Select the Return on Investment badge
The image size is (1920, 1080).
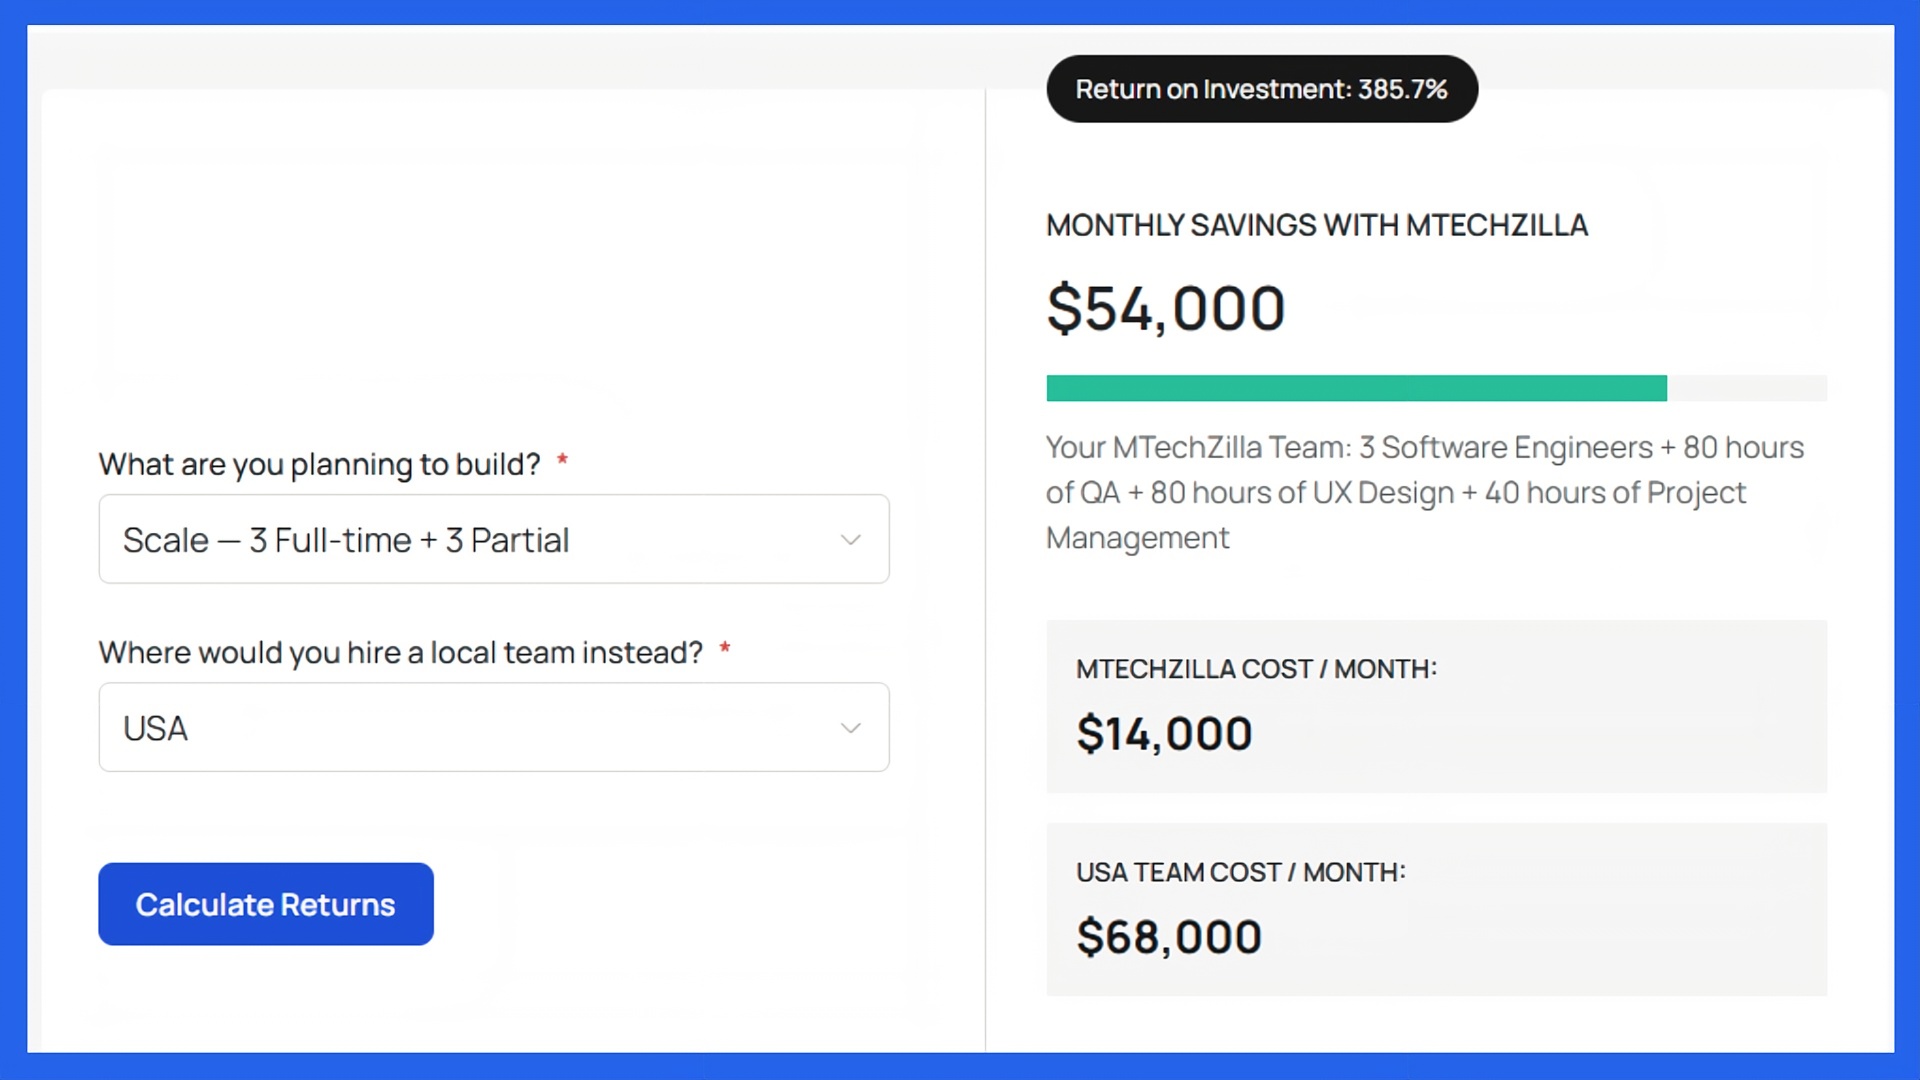point(1261,88)
